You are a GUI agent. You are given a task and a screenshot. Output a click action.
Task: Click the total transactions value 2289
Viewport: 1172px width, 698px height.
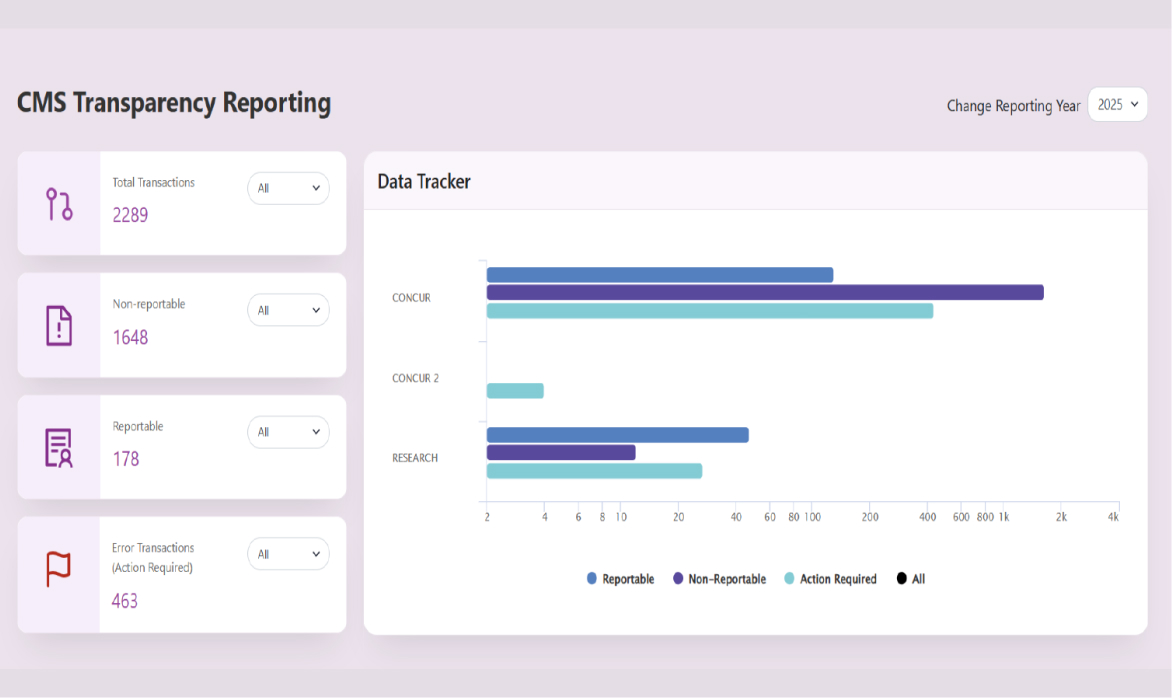[130, 215]
